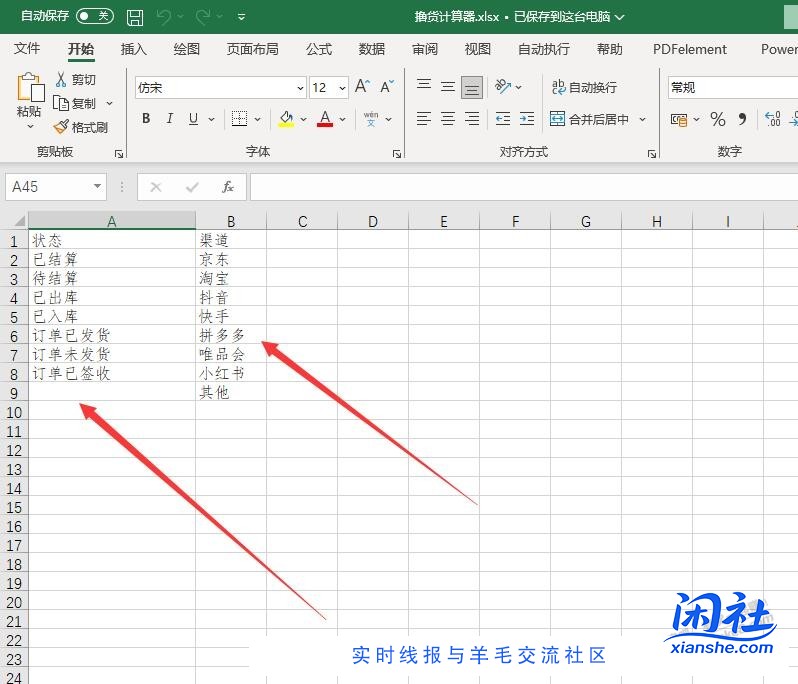The image size is (798, 684).
Task: Click increase indent icon
Action: [527, 119]
